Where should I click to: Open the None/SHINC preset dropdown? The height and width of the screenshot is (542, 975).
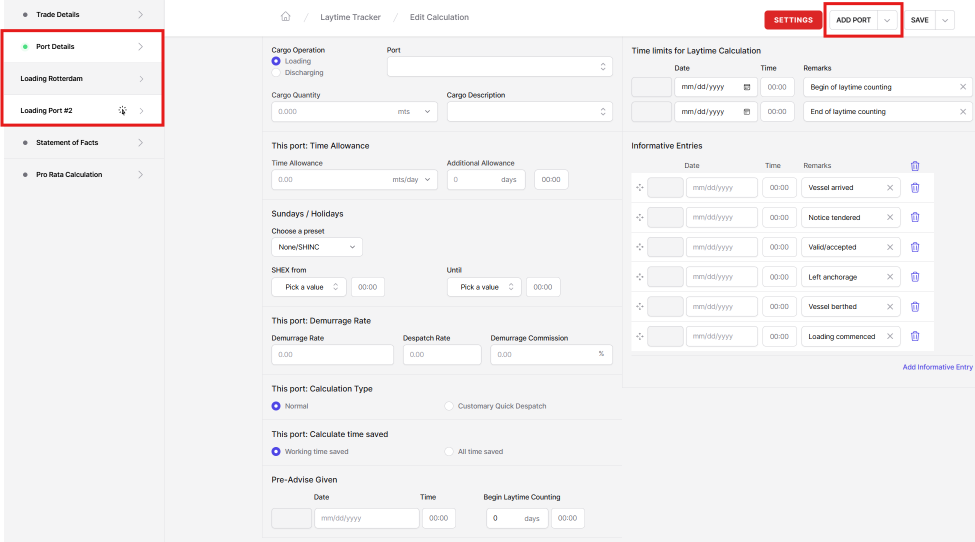click(317, 246)
